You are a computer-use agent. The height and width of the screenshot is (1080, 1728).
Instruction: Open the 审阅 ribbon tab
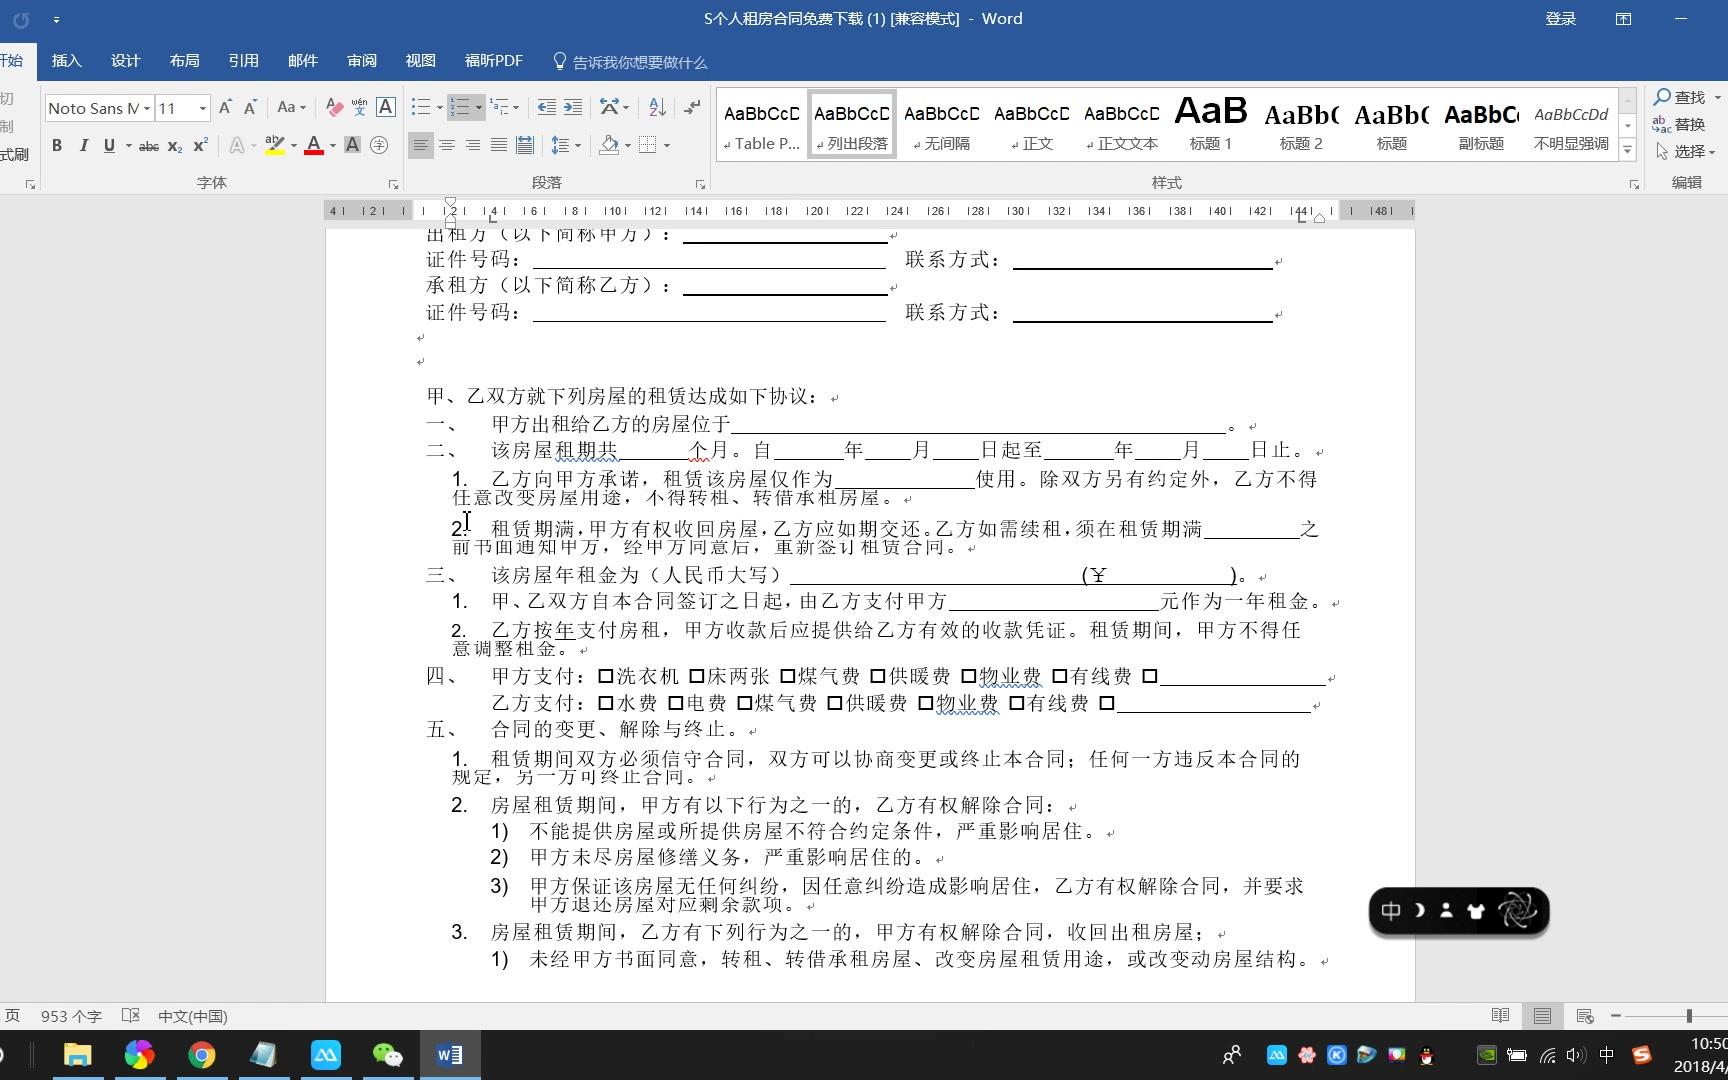pos(361,61)
